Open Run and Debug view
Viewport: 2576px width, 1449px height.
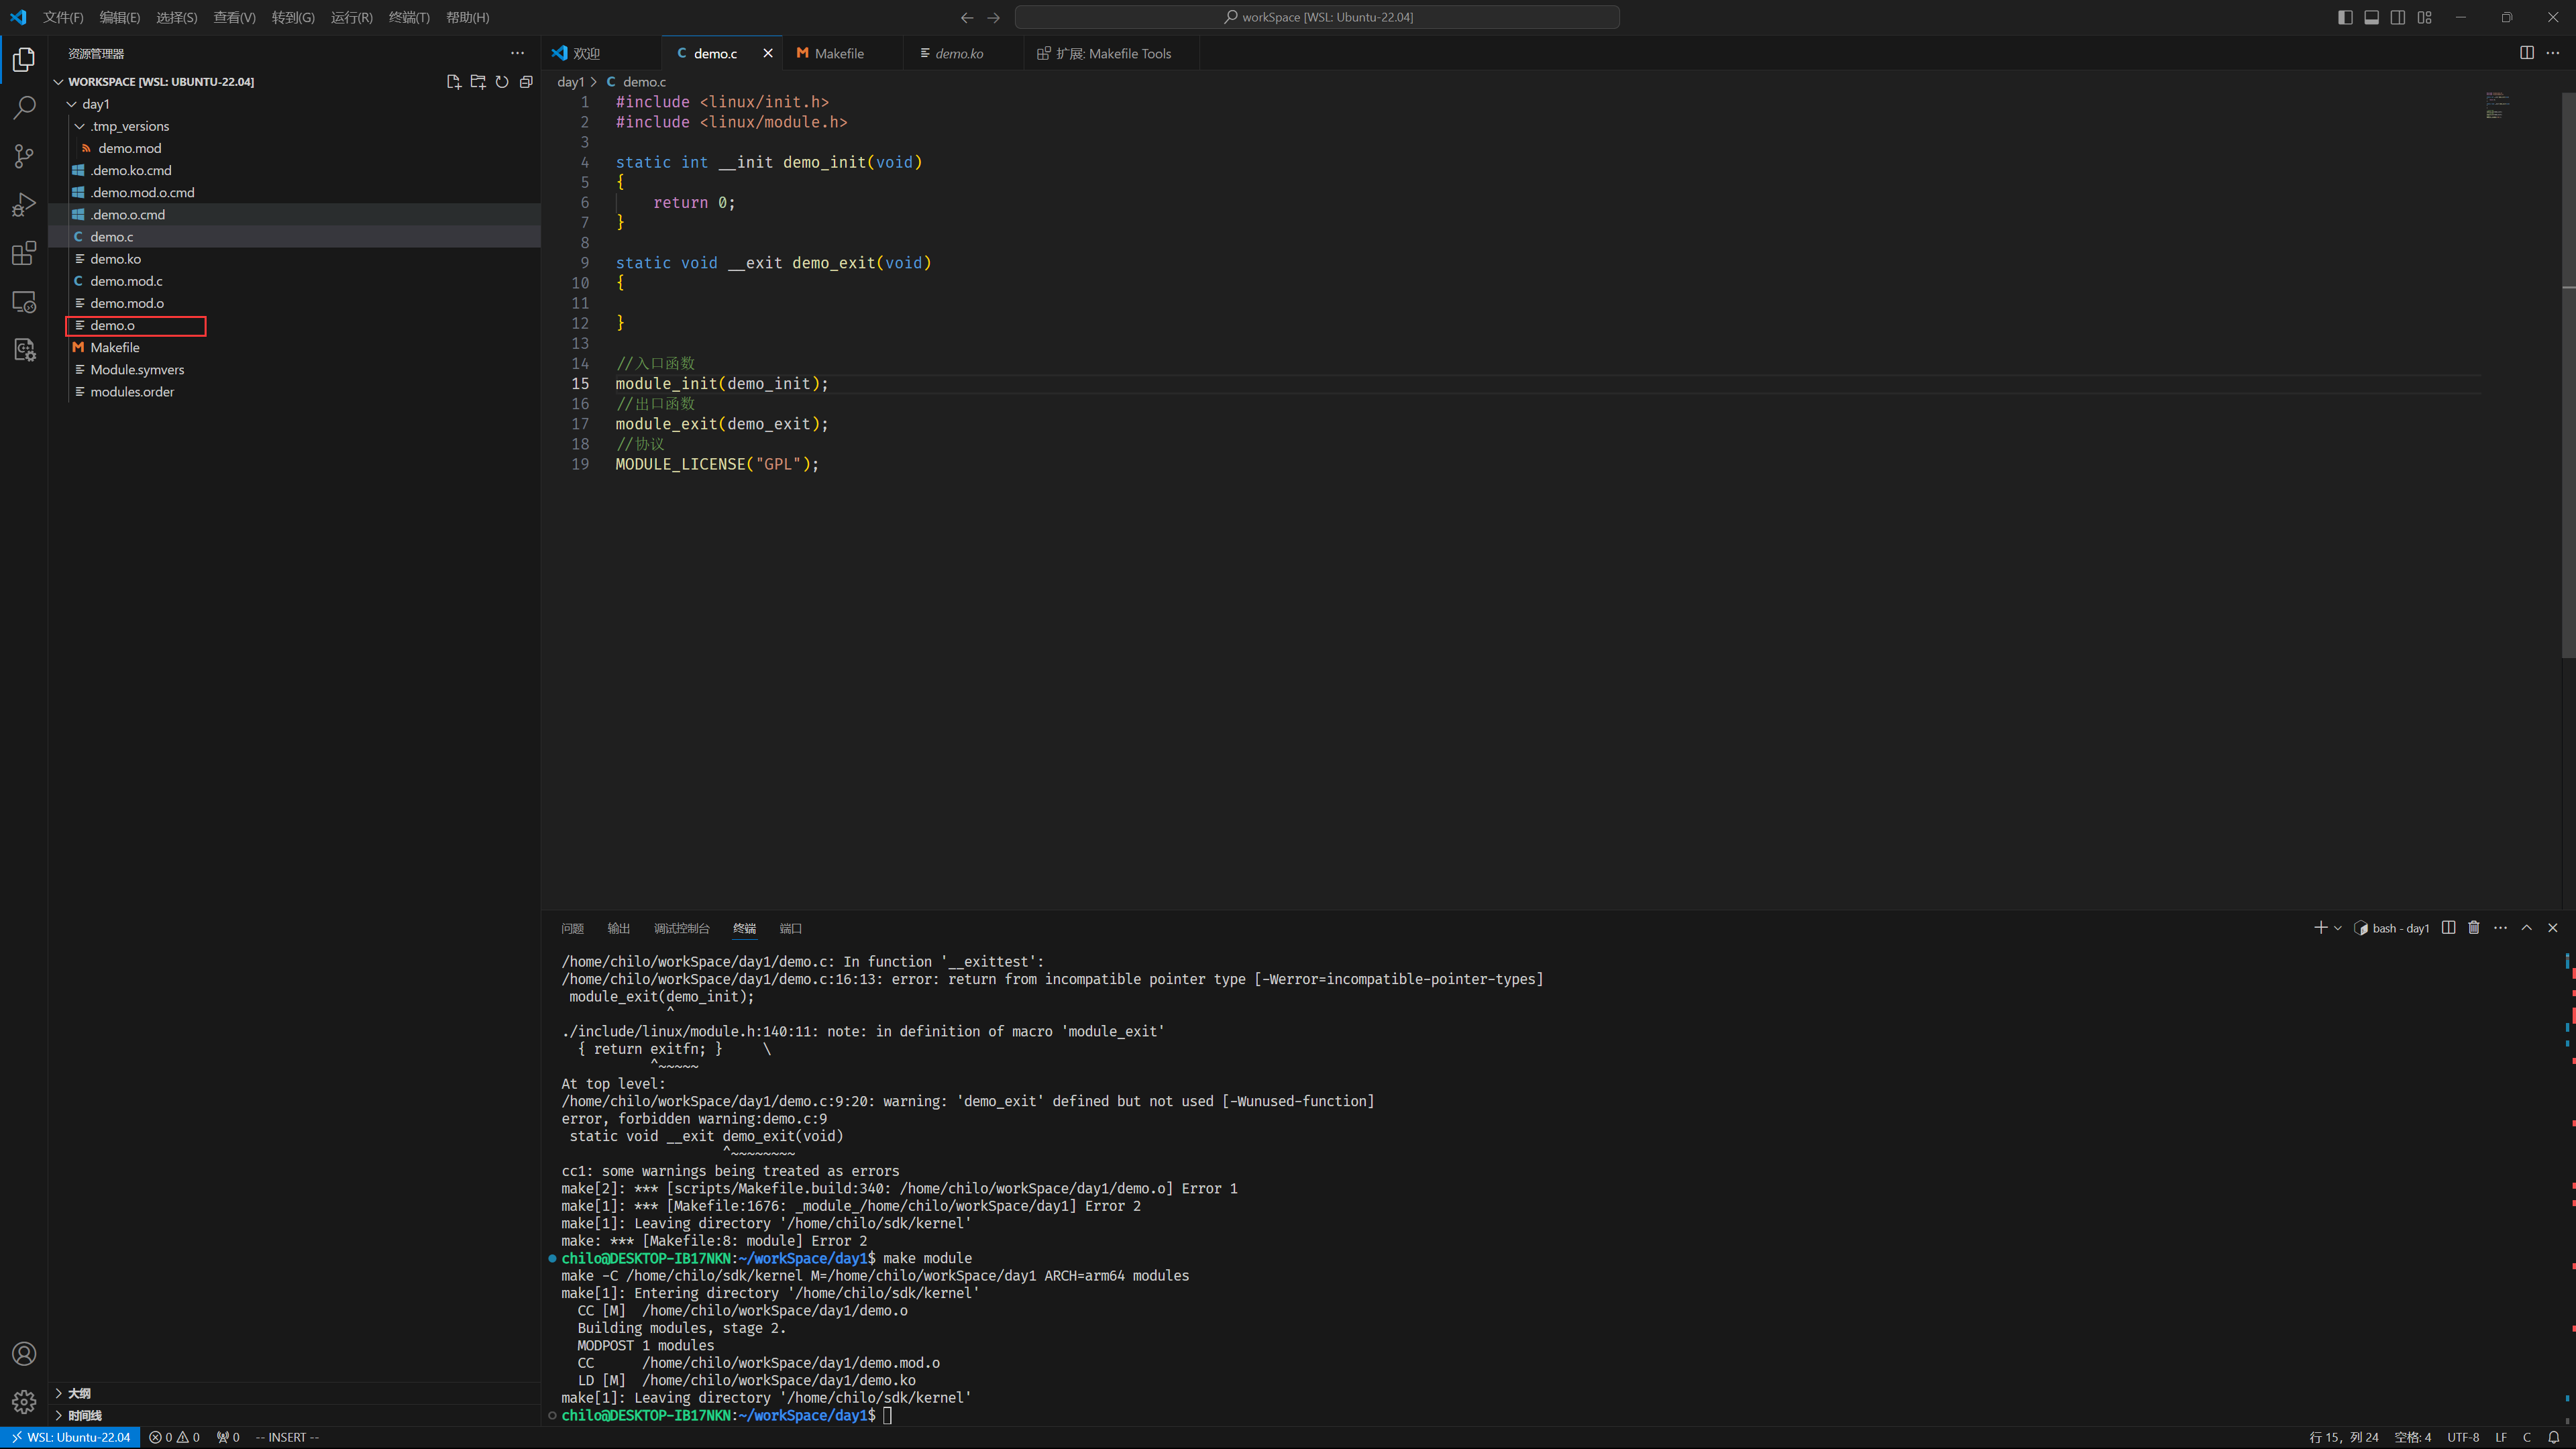click(x=24, y=205)
